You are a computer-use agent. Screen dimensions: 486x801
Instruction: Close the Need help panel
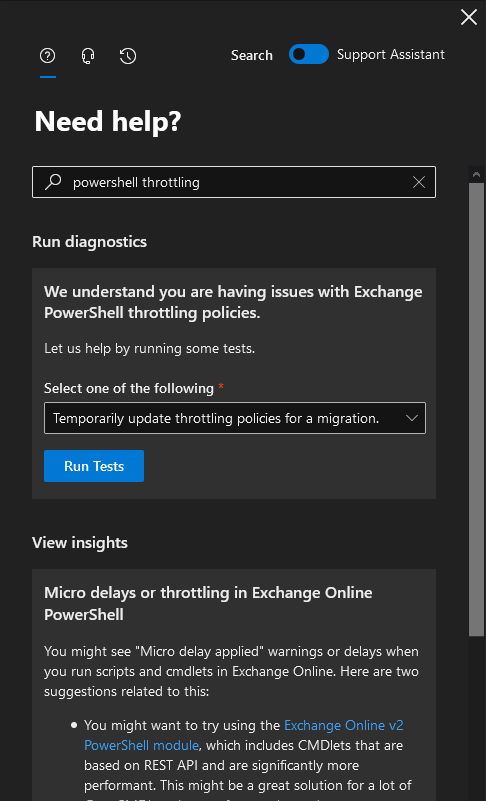click(469, 17)
